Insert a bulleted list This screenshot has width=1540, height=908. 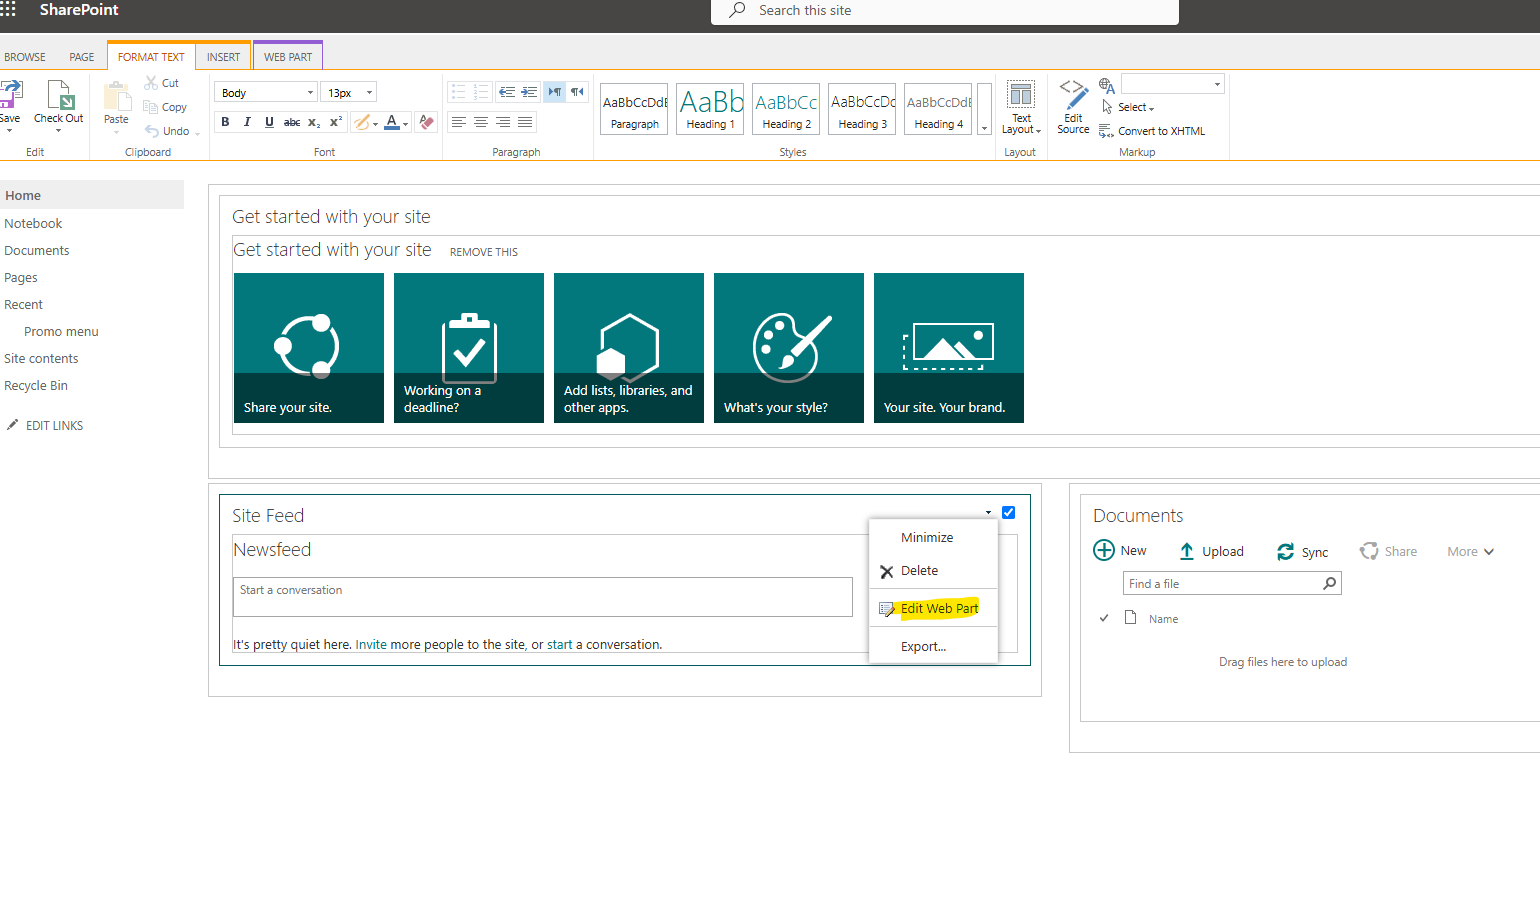[x=458, y=92]
